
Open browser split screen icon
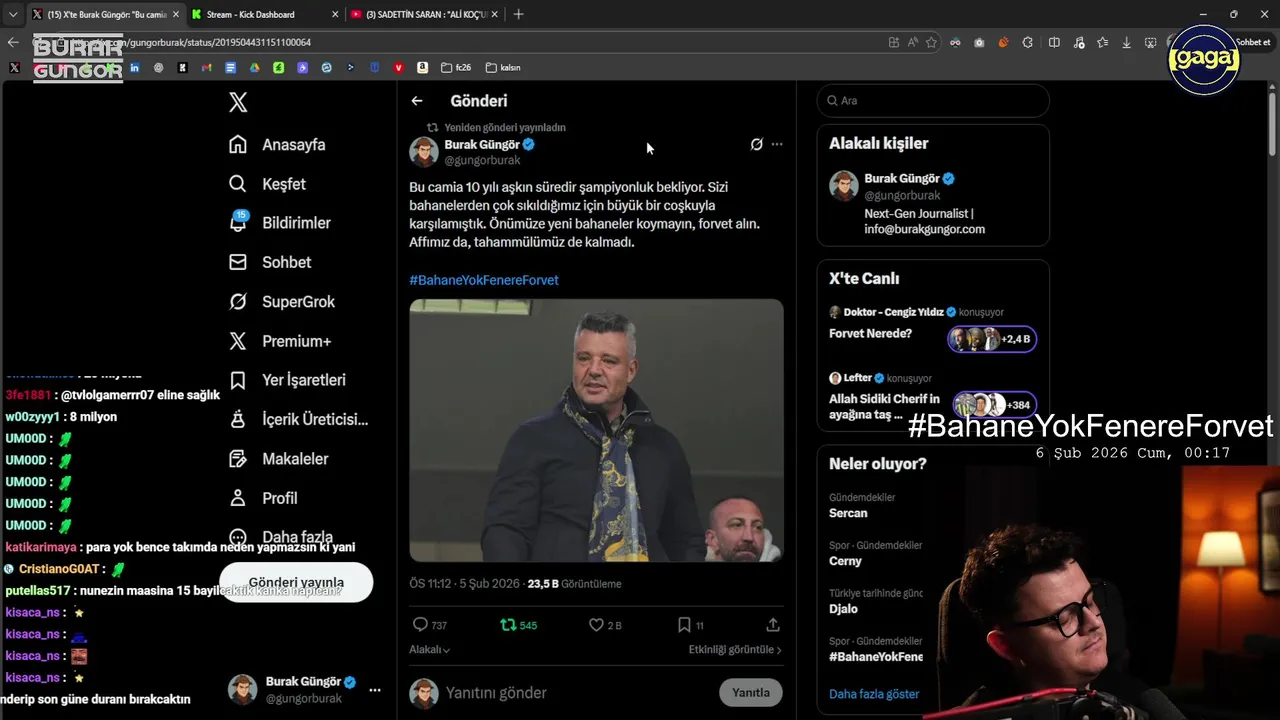tap(1054, 43)
